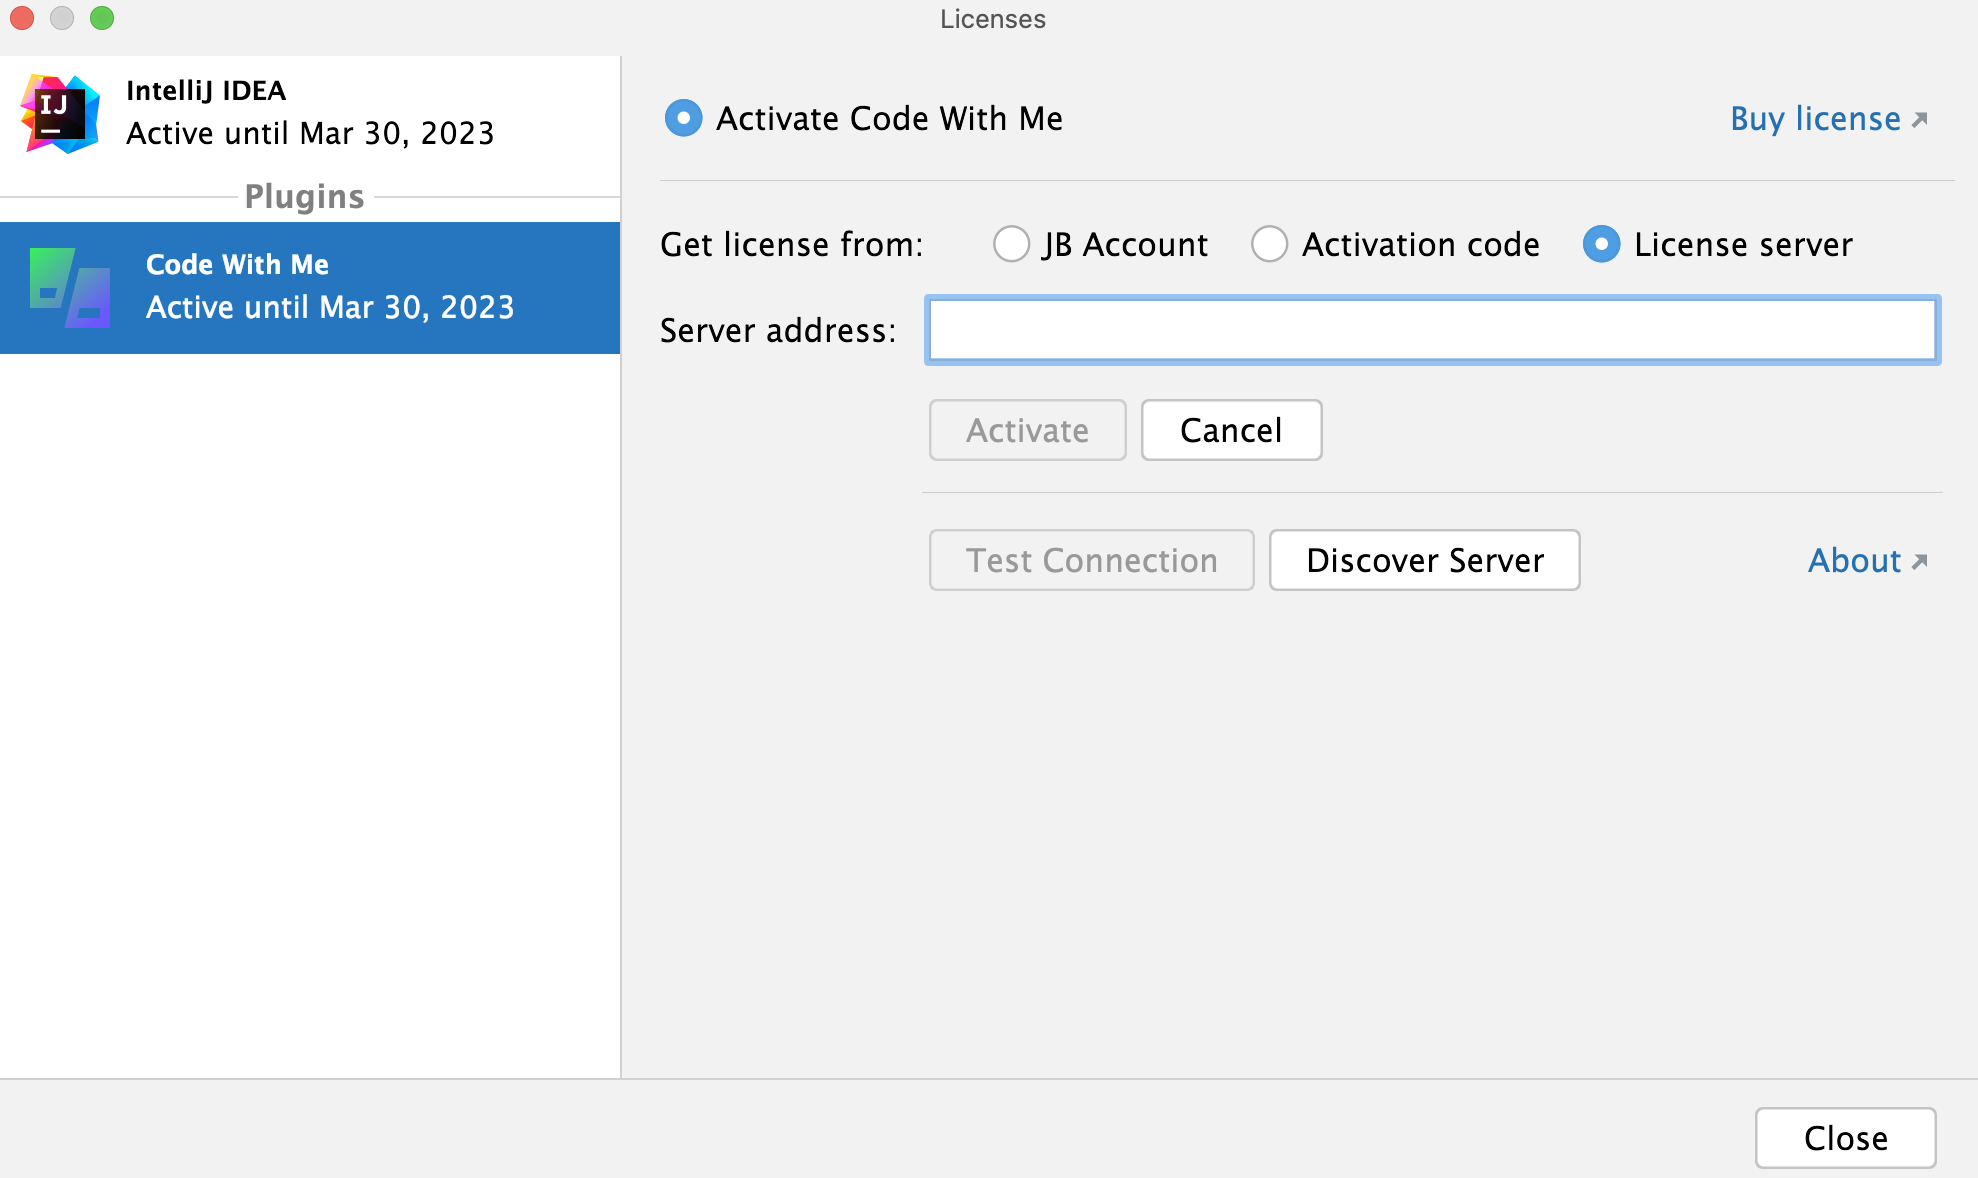The image size is (1978, 1178).
Task: Click the Server address input field
Action: point(1433,331)
